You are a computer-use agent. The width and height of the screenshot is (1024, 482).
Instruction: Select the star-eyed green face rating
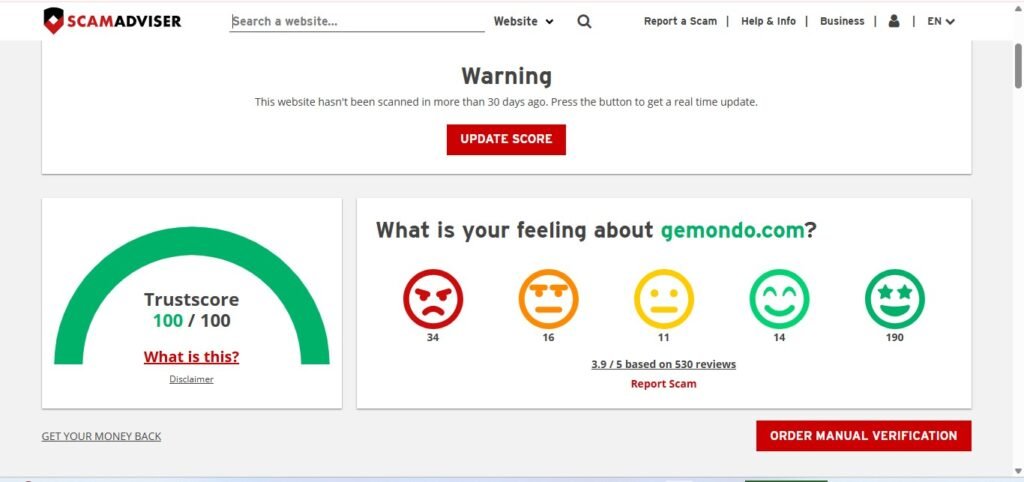pos(895,299)
